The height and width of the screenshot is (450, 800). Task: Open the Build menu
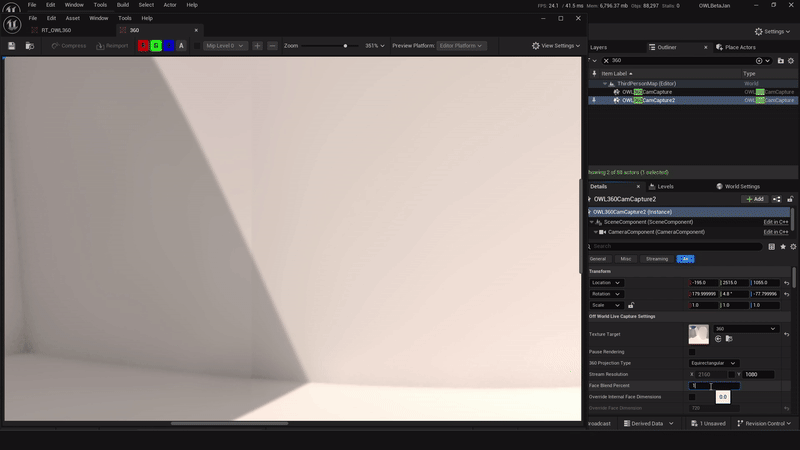click(122, 5)
